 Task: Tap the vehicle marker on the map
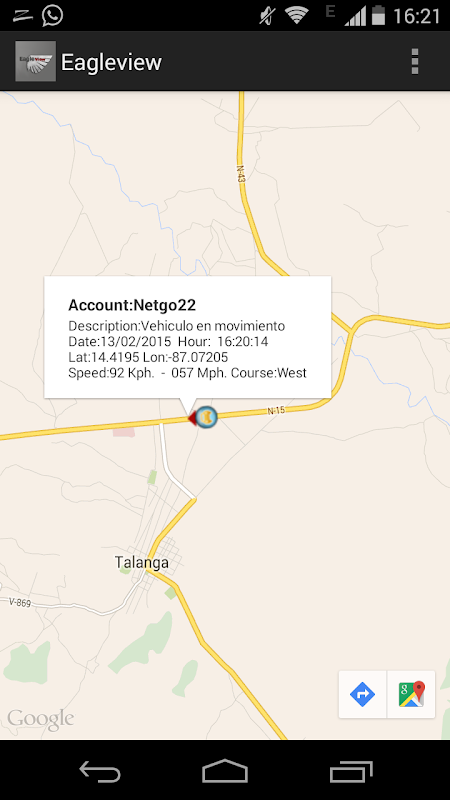[x=207, y=417]
